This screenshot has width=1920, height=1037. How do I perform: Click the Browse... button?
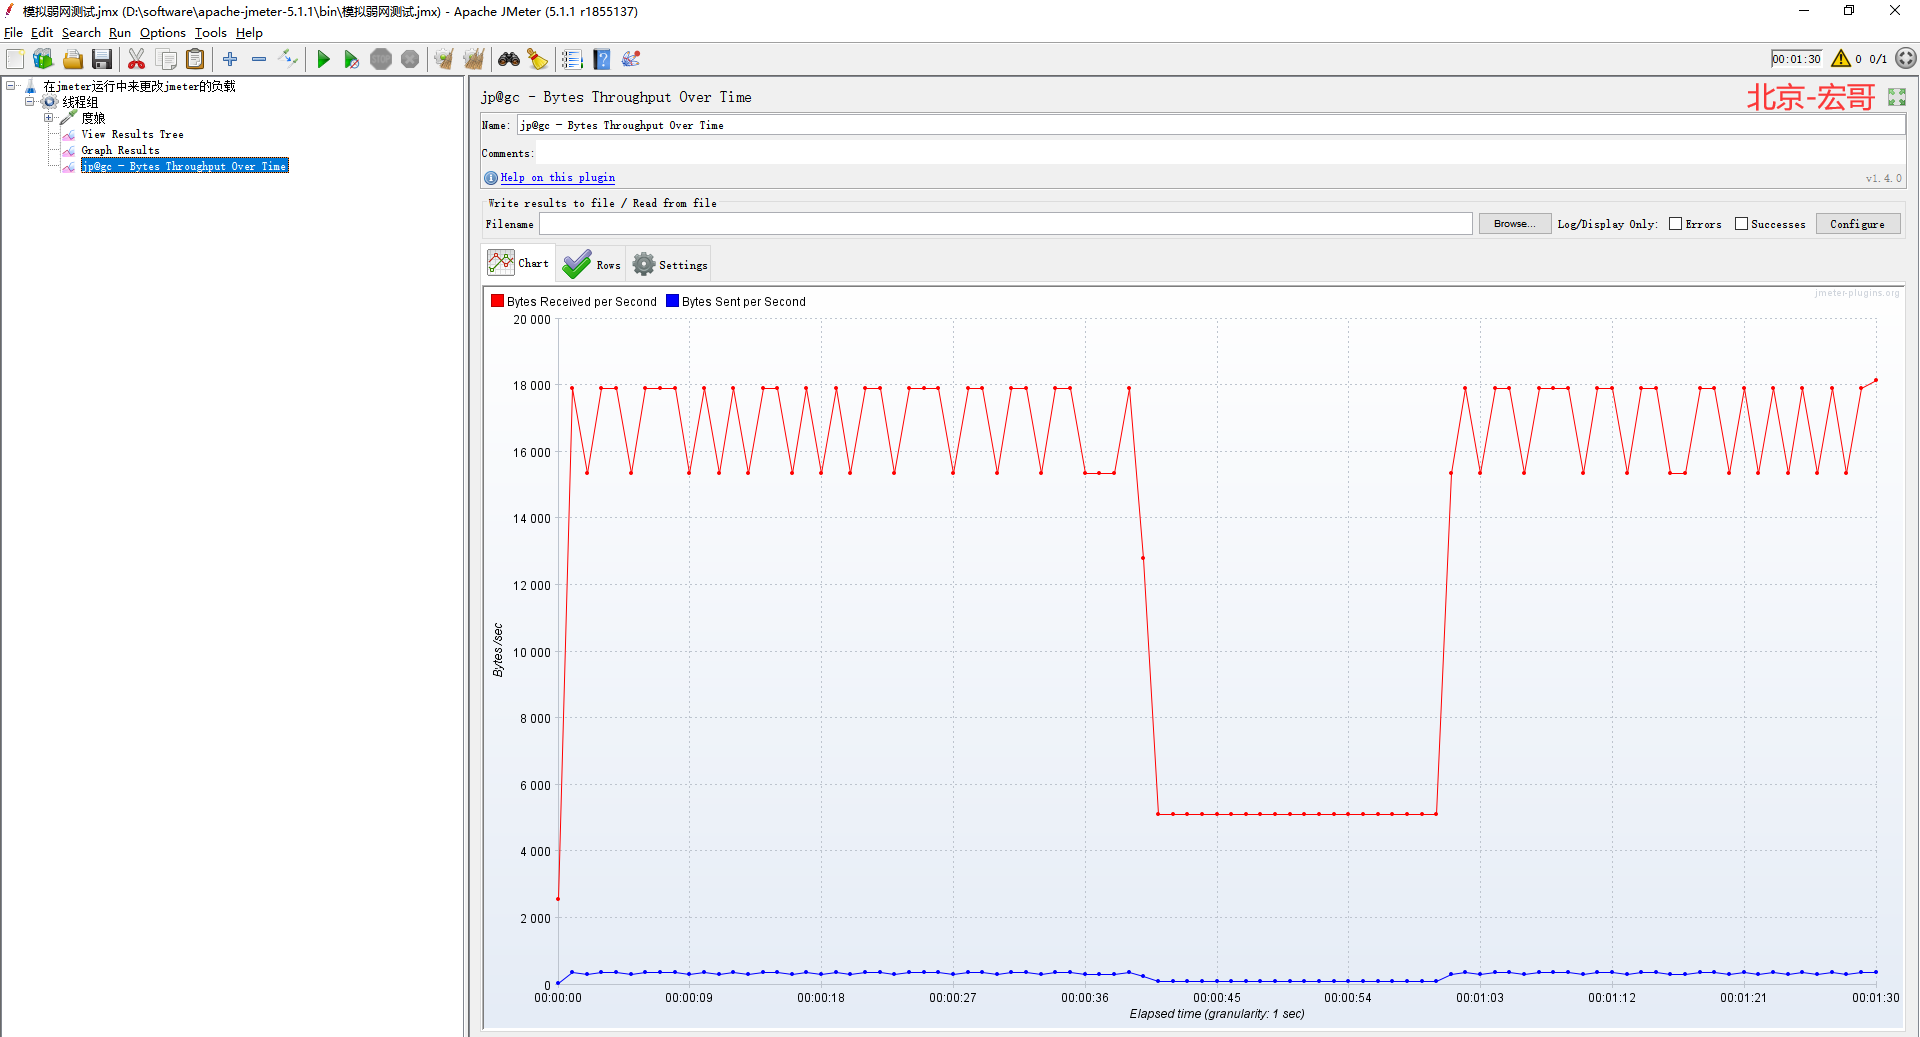tap(1515, 224)
